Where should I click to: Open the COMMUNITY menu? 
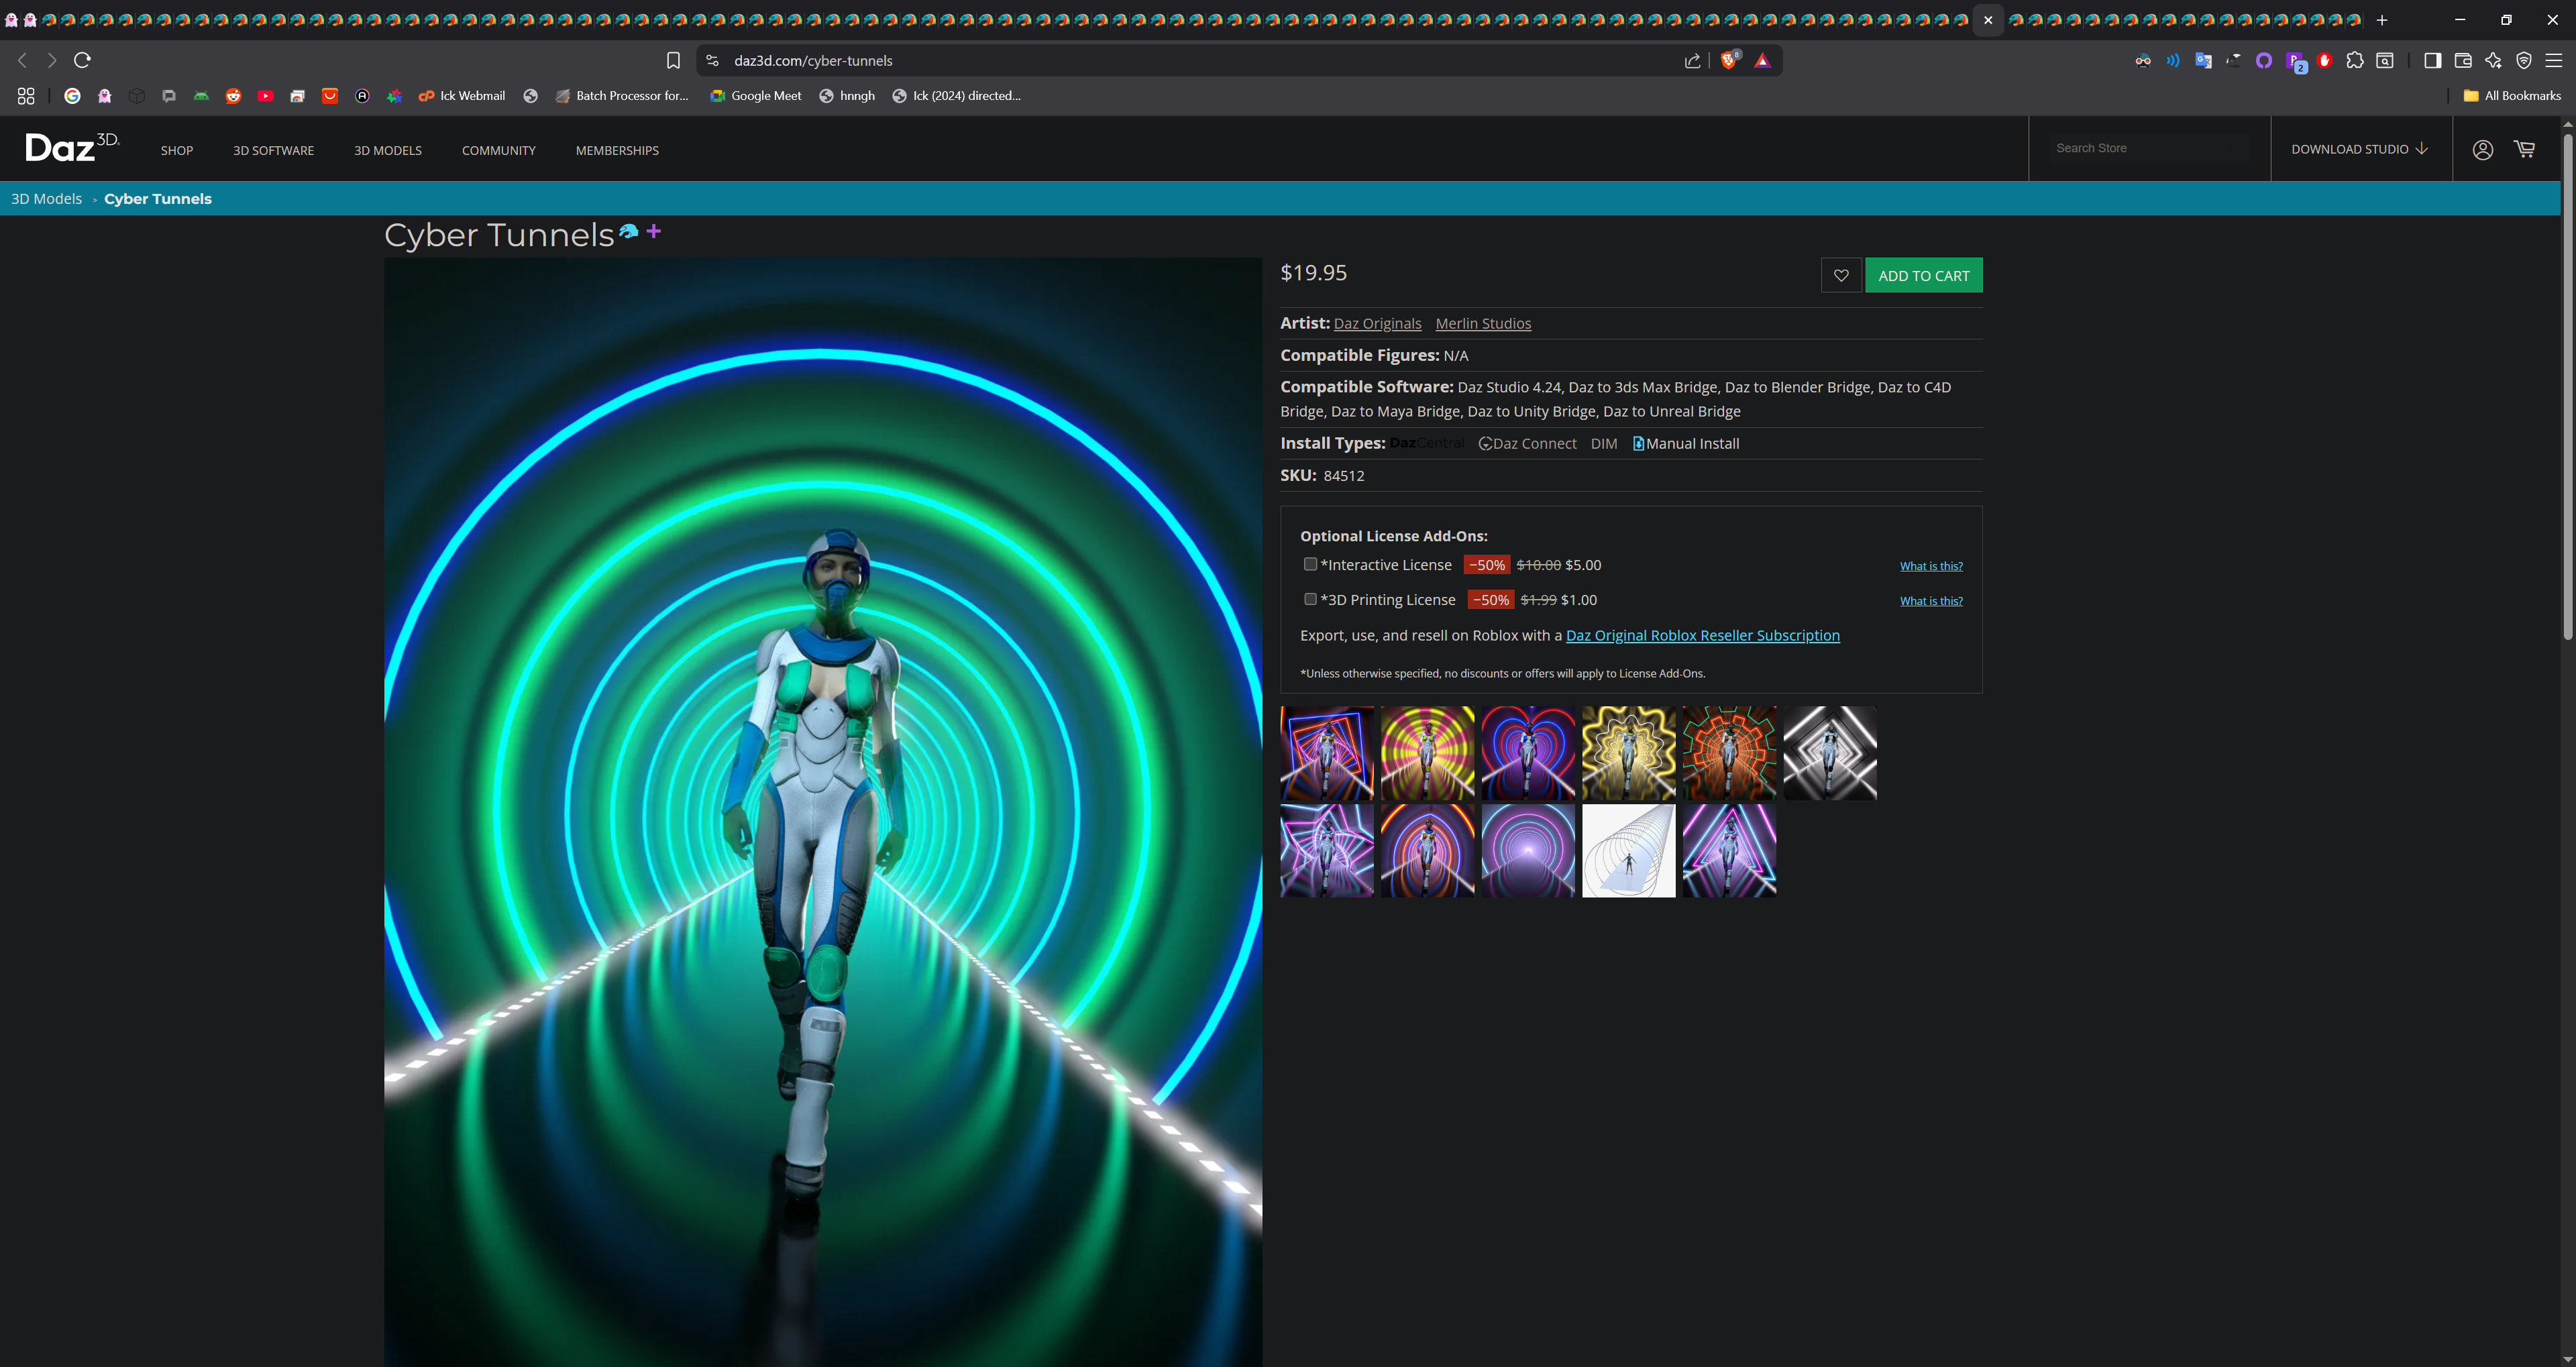[499, 150]
